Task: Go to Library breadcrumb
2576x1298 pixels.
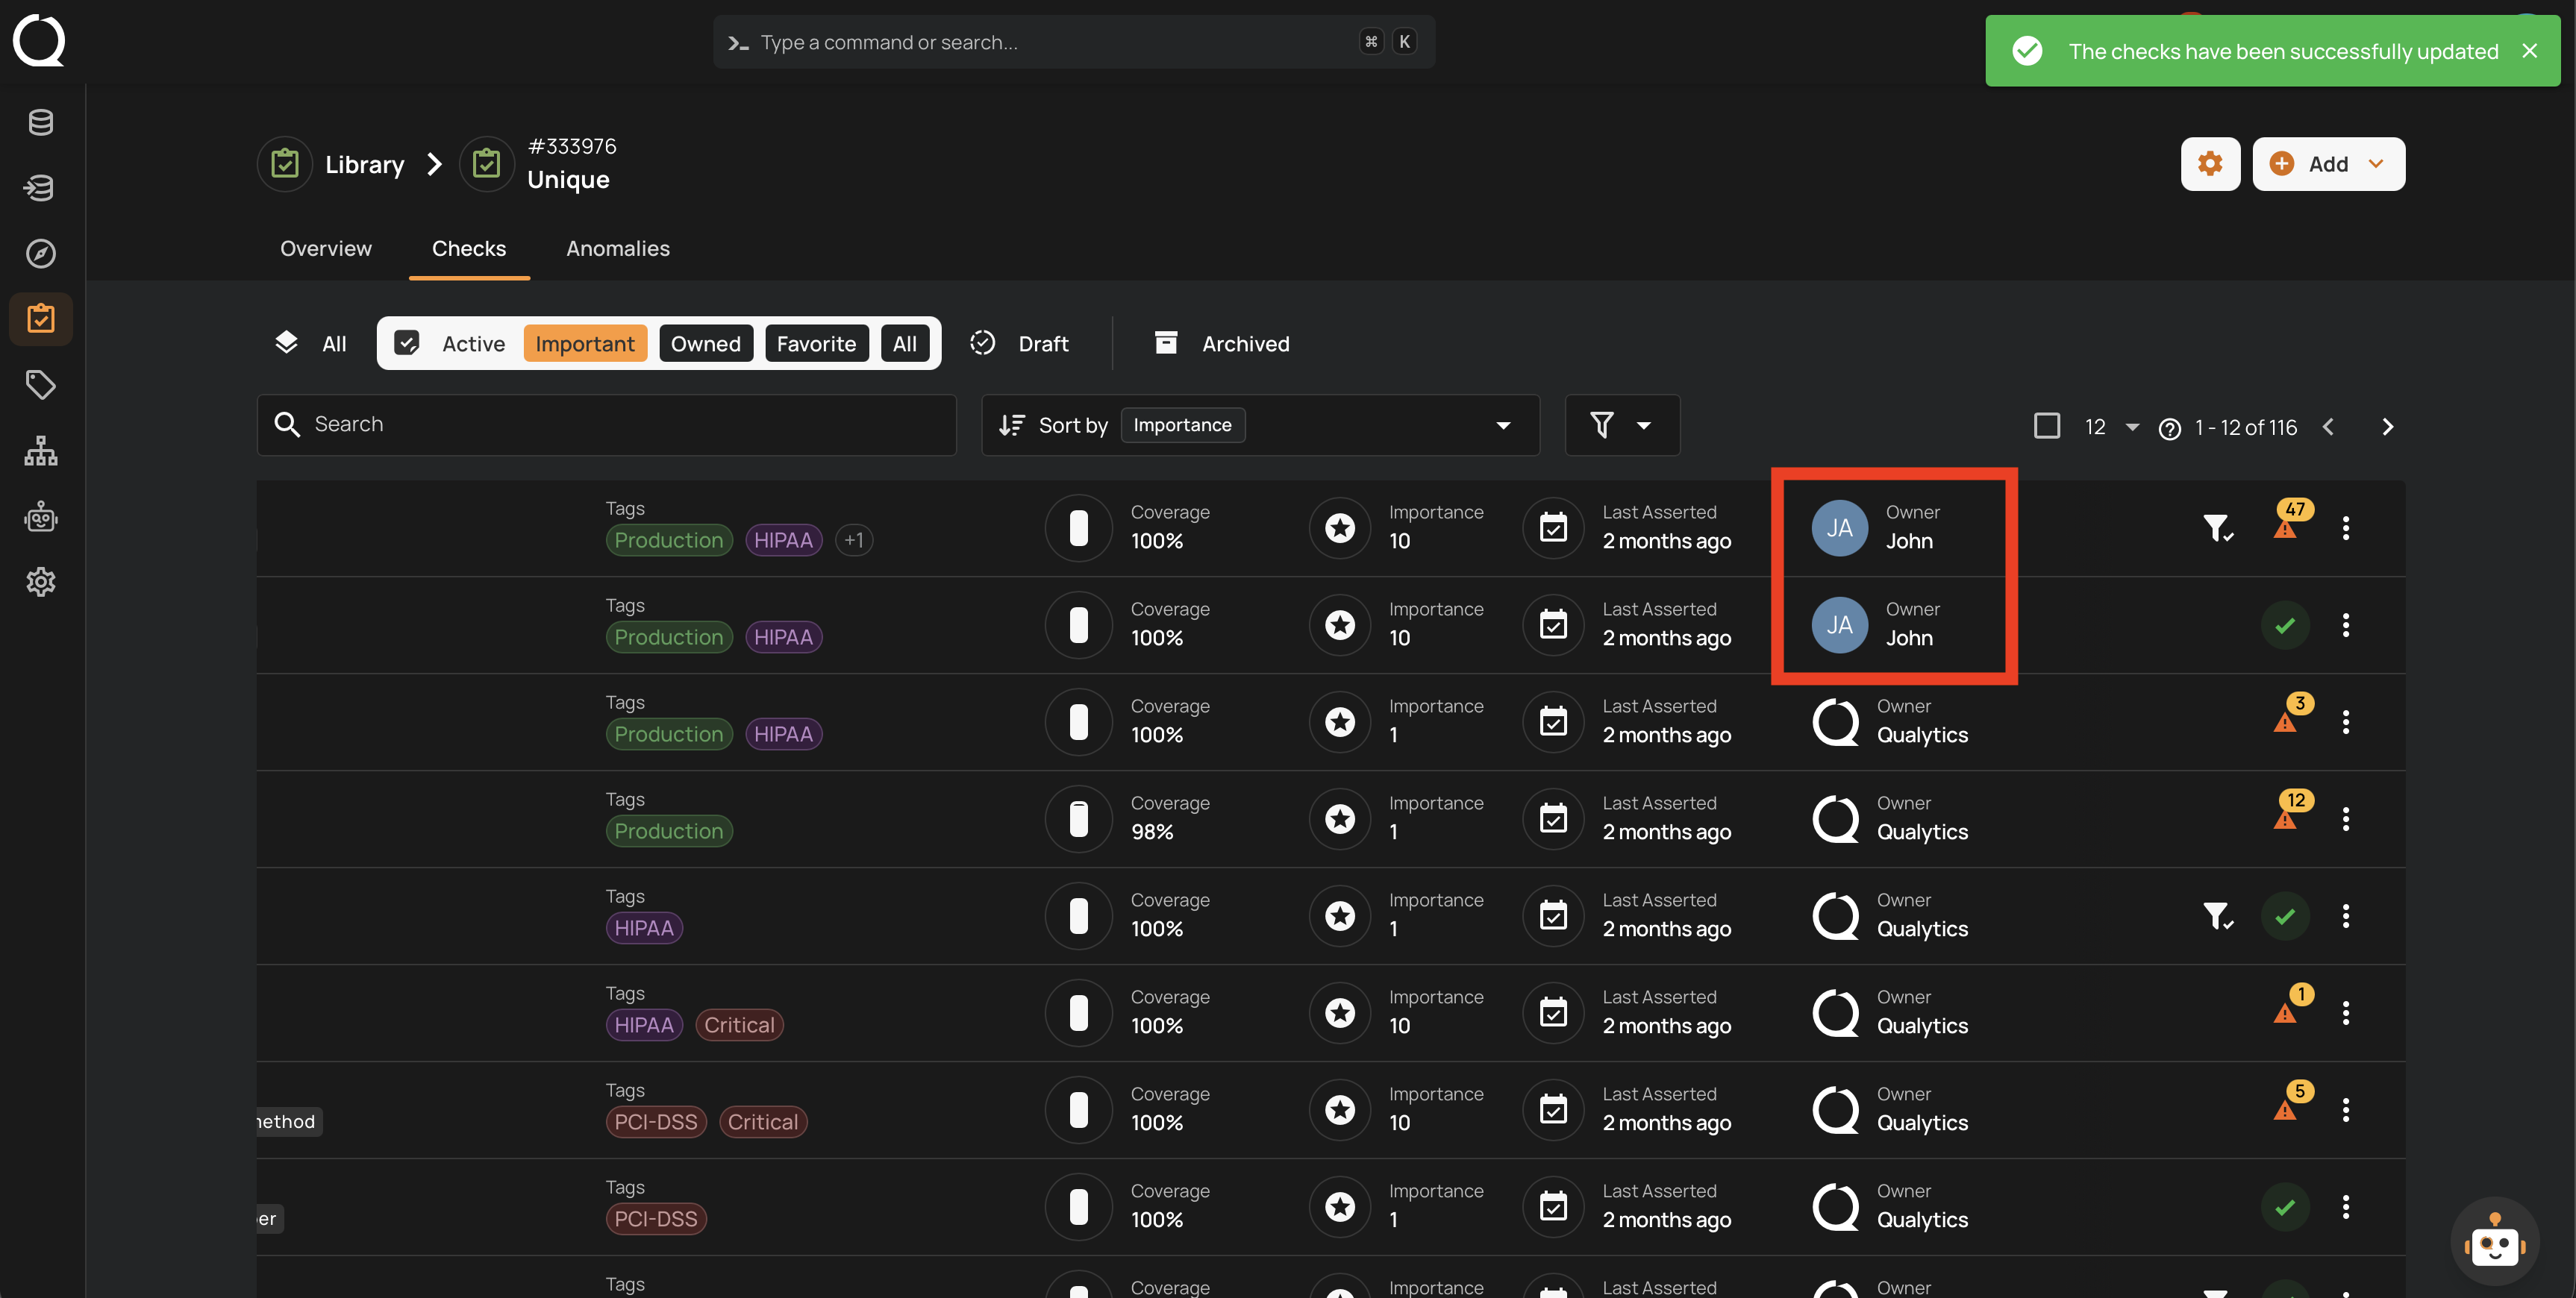Action: (x=365, y=164)
